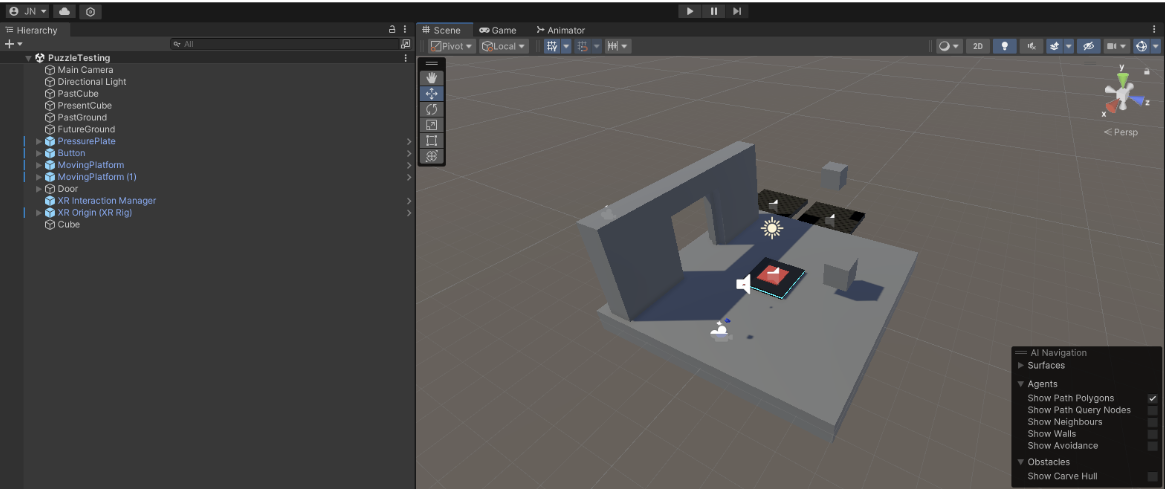Enable Show Carve Hull checkbox

pyautogui.click(x=1152, y=476)
